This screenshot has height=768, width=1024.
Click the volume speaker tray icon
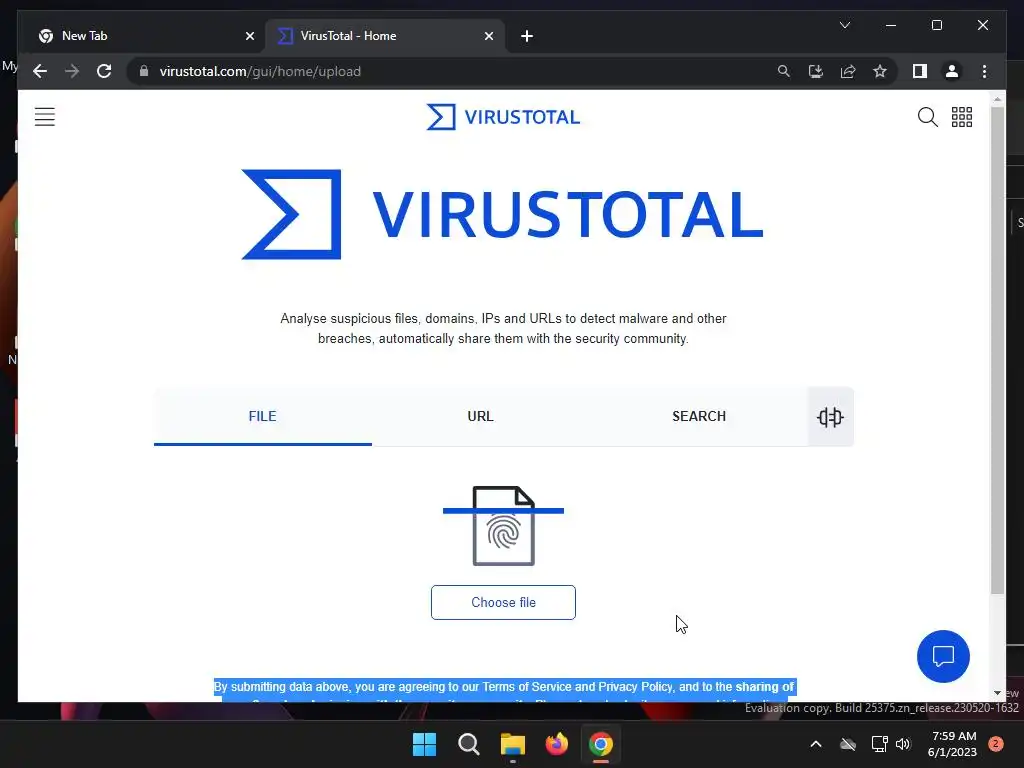click(x=903, y=744)
